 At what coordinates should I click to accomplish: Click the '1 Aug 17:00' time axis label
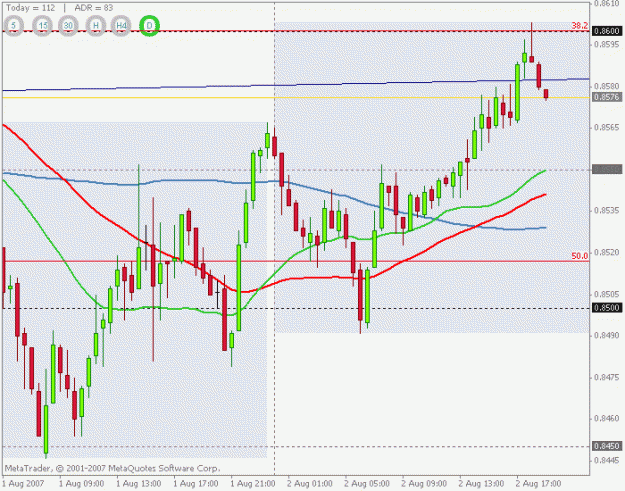tap(196, 484)
